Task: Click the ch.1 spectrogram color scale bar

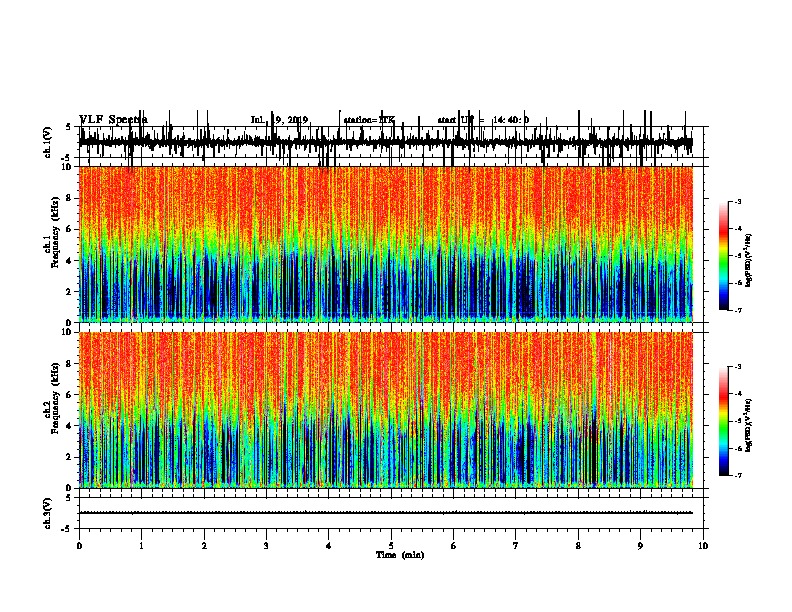Action: coord(724,256)
